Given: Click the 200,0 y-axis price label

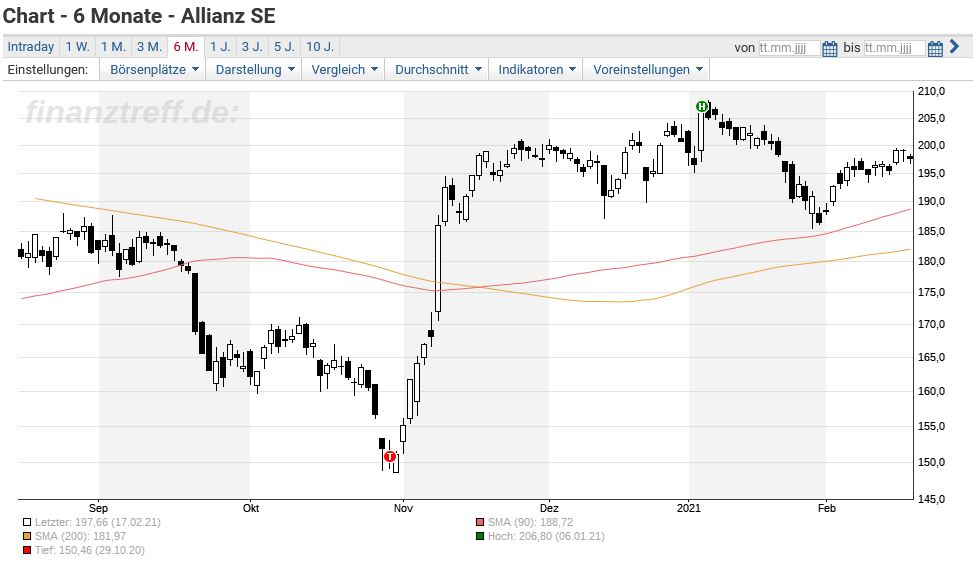Looking at the screenshot, I should [931, 145].
